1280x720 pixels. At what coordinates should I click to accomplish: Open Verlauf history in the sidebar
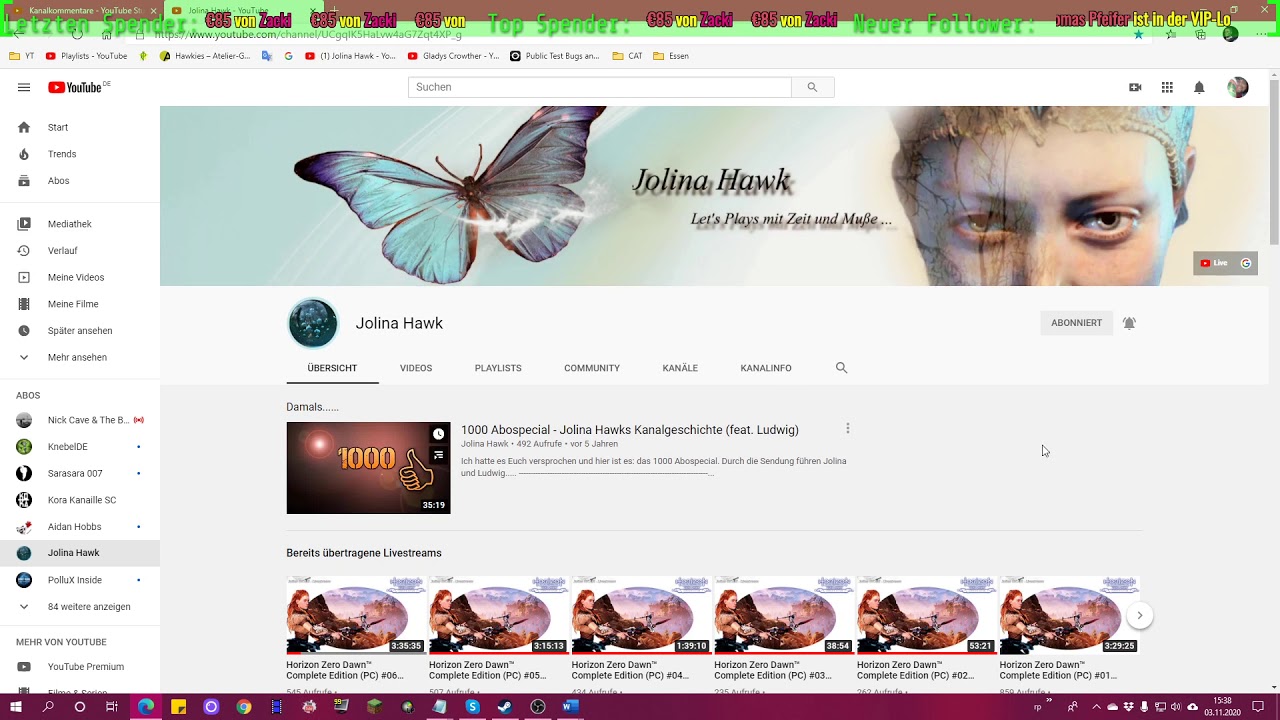click(80, 251)
